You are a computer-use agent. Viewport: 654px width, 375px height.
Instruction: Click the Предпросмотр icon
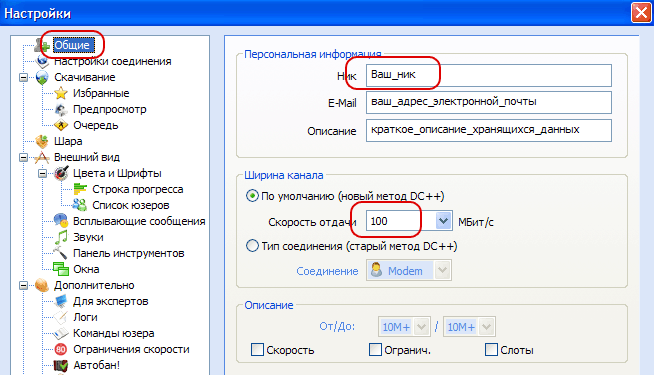(61, 109)
